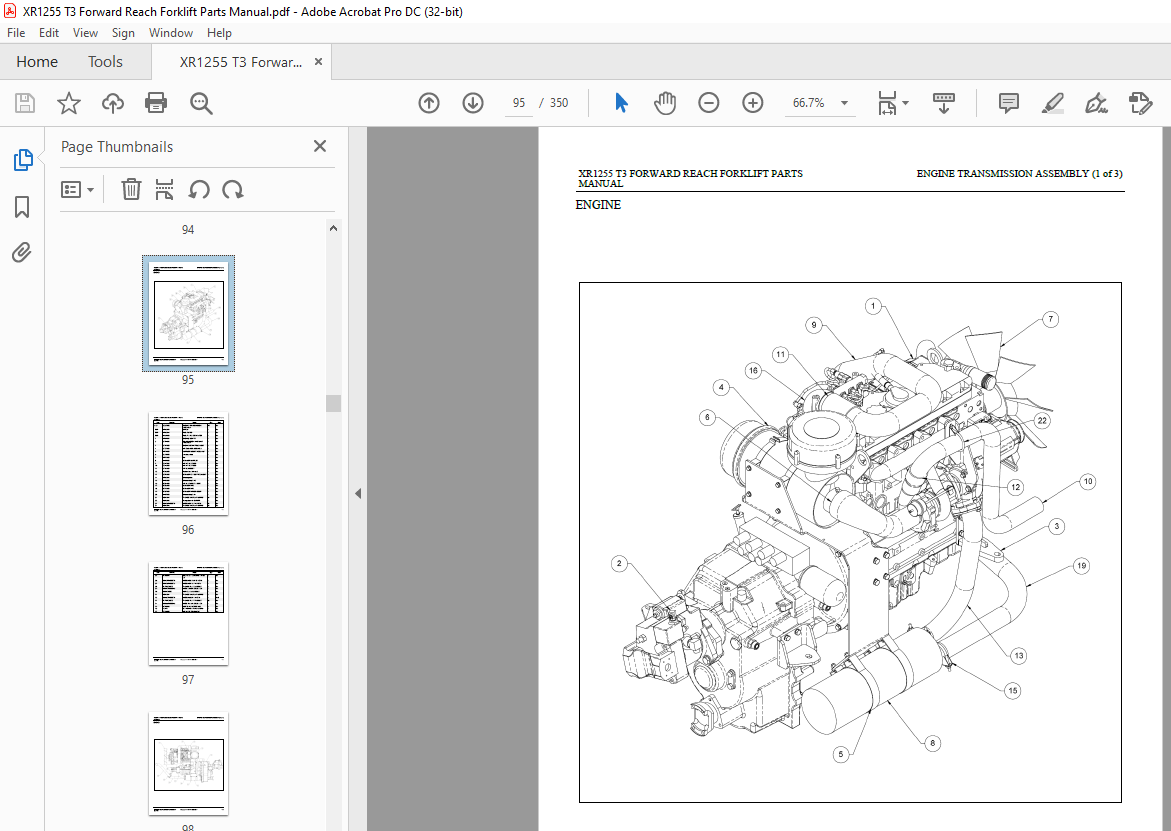Open the Attachments paperclip panel
This screenshot has width=1171, height=831.
point(22,253)
